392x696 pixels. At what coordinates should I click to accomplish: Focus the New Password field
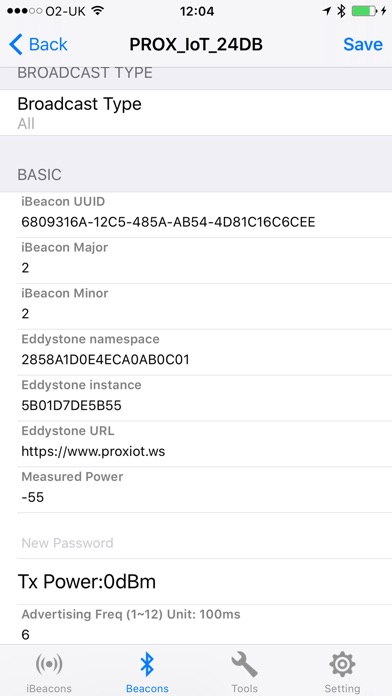point(205,543)
